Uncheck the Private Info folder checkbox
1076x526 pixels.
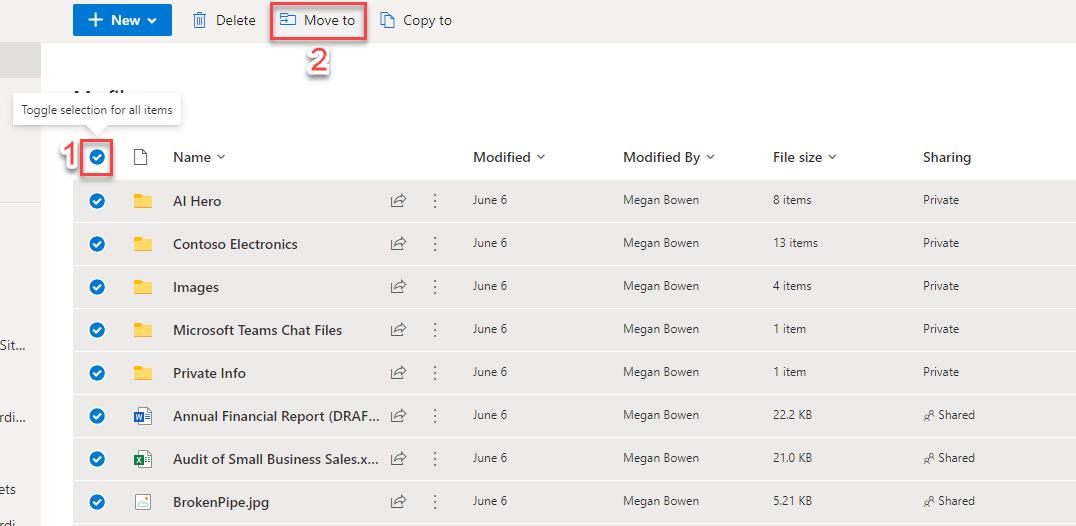(97, 372)
